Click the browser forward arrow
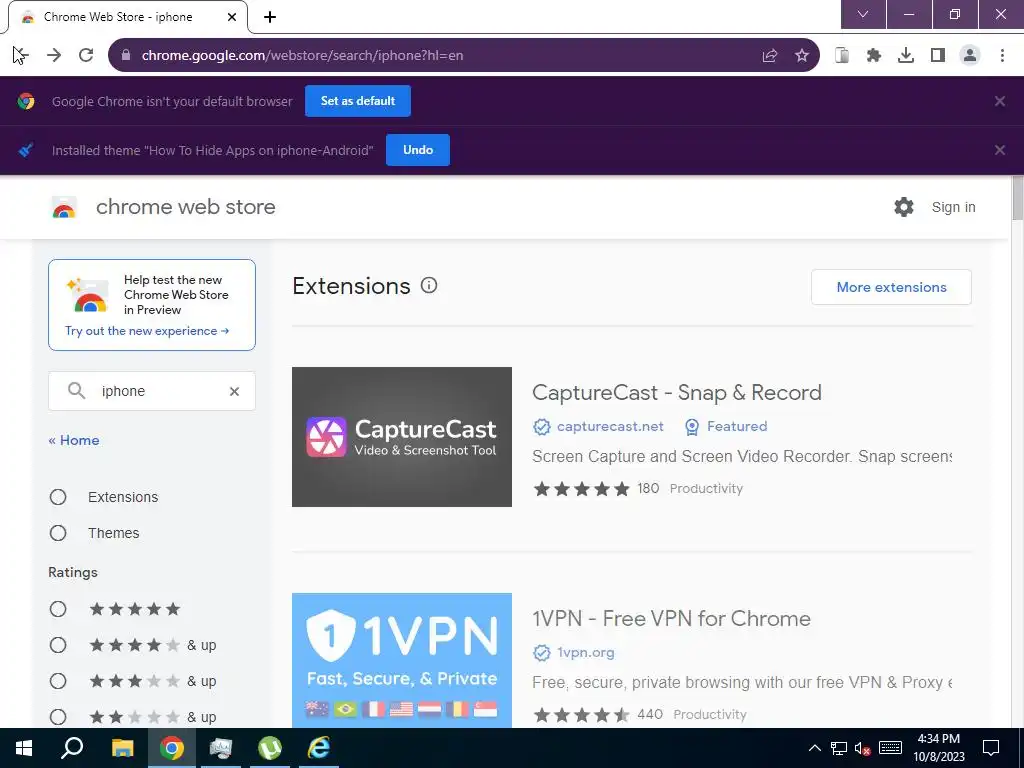Viewport: 1024px width, 768px height. click(x=54, y=56)
